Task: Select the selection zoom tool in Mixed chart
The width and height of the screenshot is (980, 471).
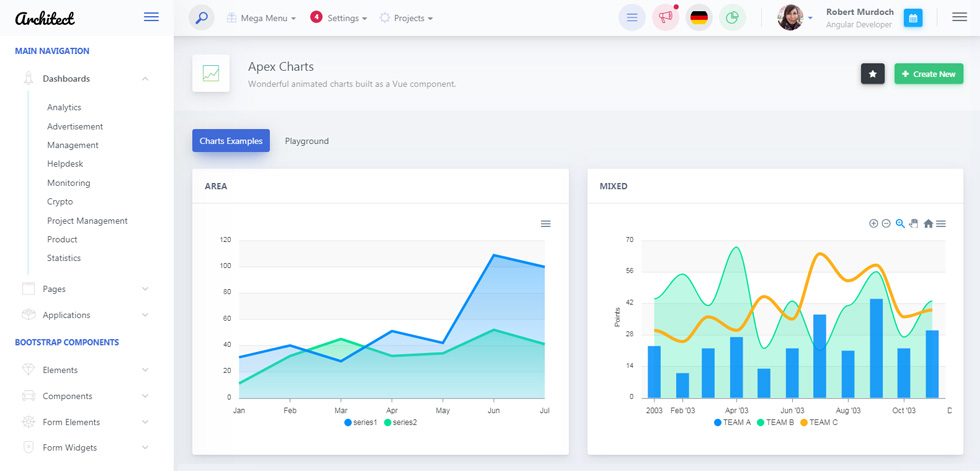Action: [x=900, y=224]
